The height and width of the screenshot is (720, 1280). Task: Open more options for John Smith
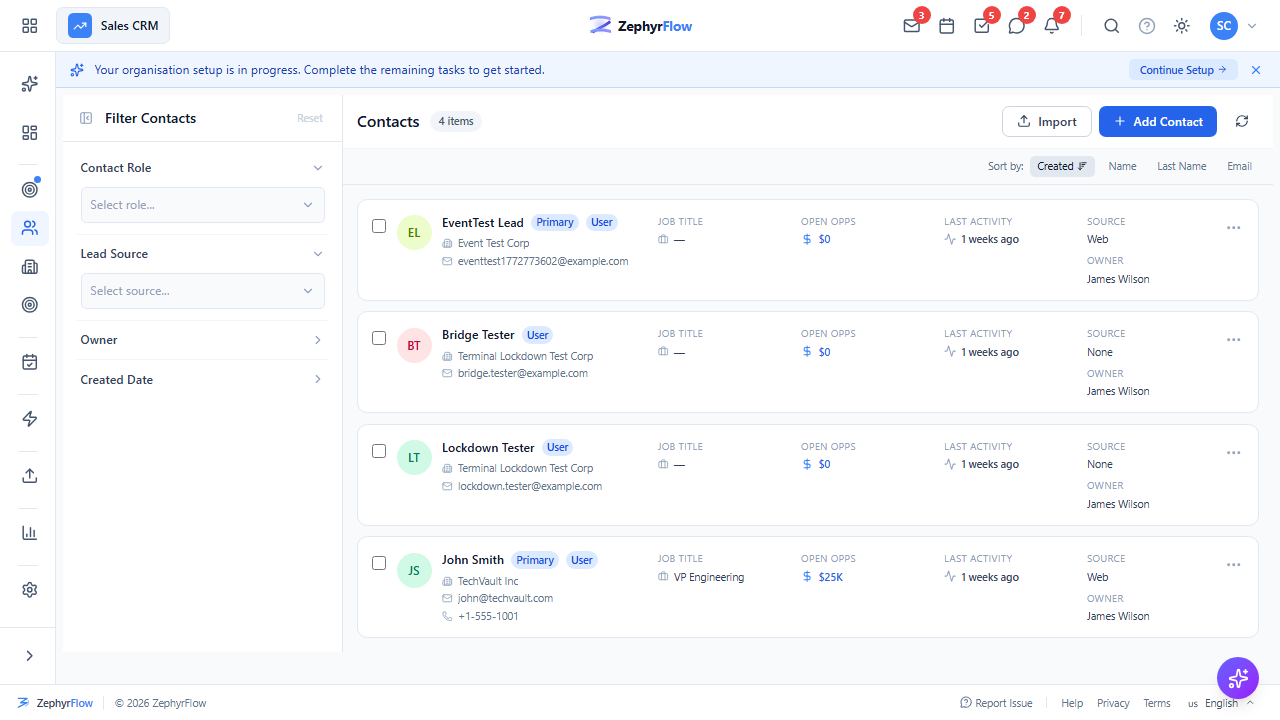click(x=1233, y=564)
